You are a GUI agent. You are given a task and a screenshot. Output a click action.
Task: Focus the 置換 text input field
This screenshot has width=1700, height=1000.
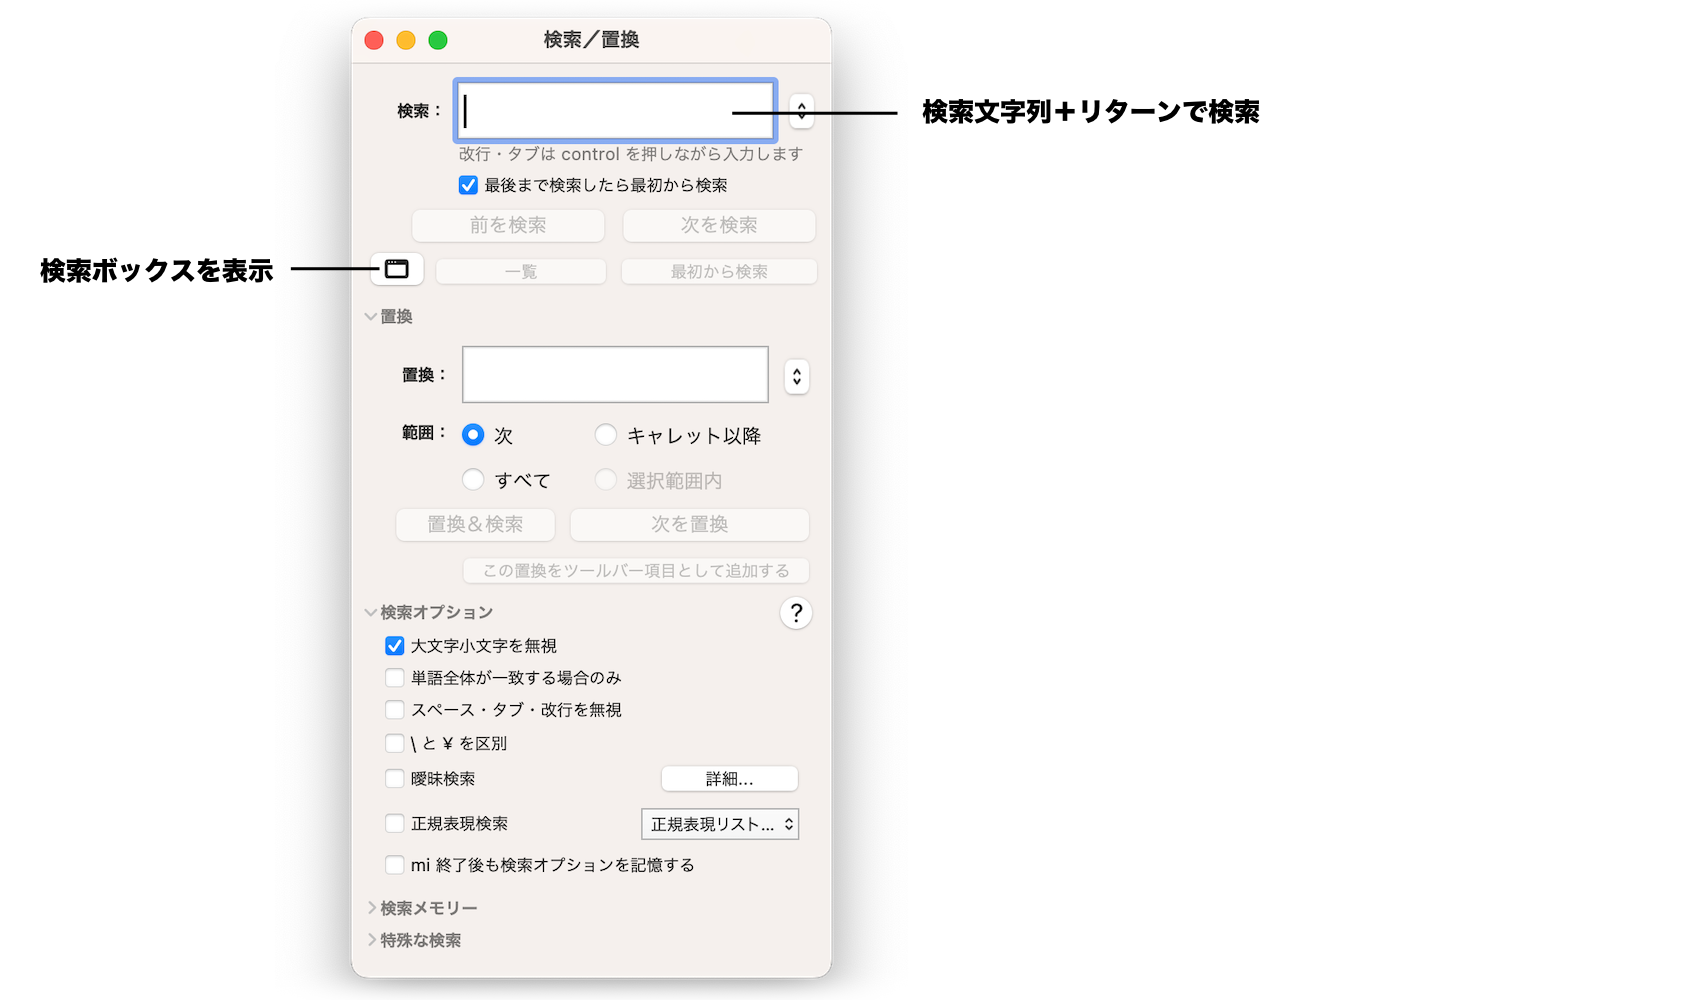point(615,375)
